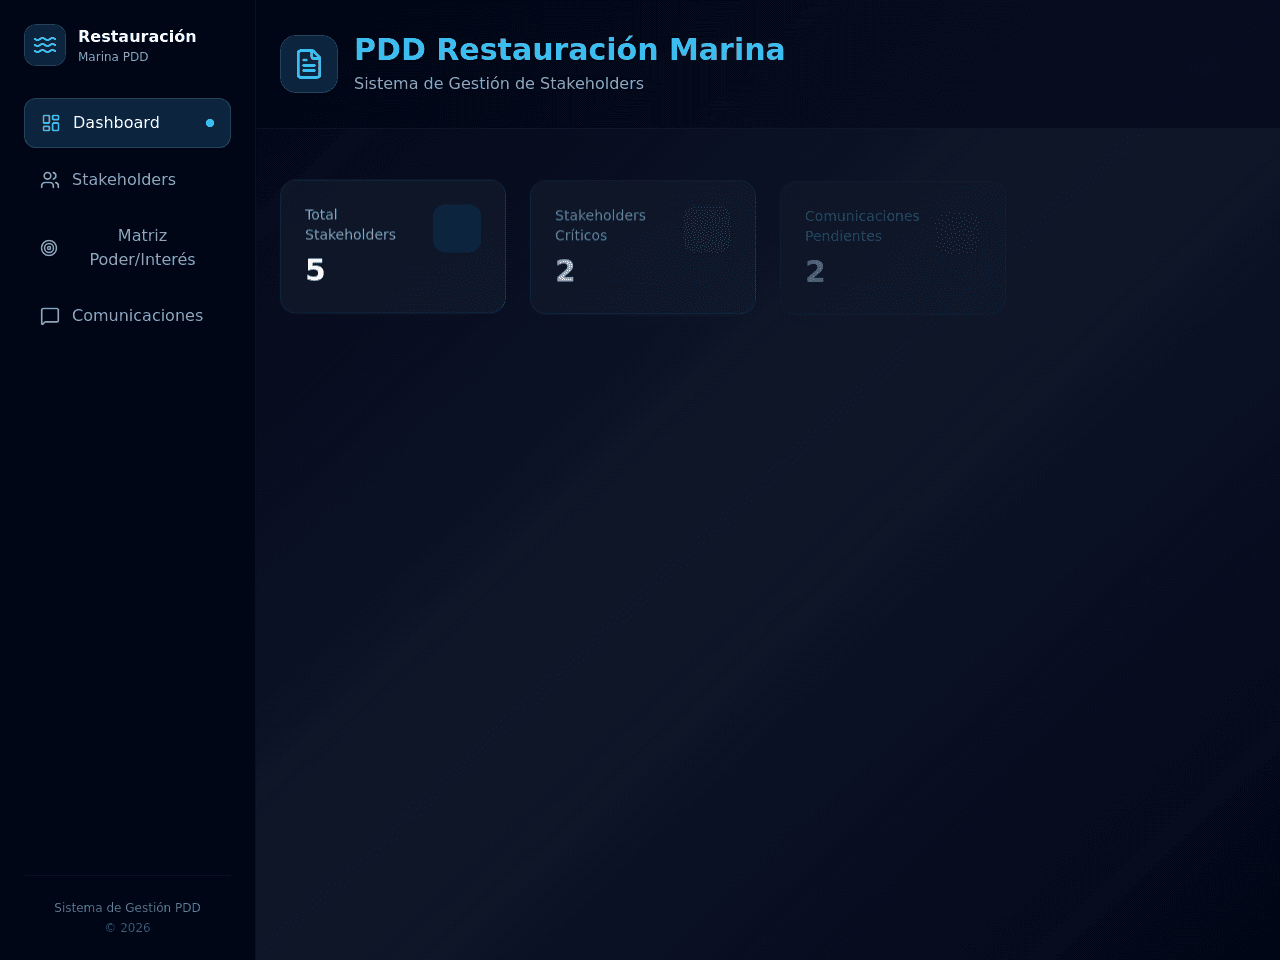Click the Stakeholders people icon
Viewport: 1280px width, 960px height.
pos(50,180)
